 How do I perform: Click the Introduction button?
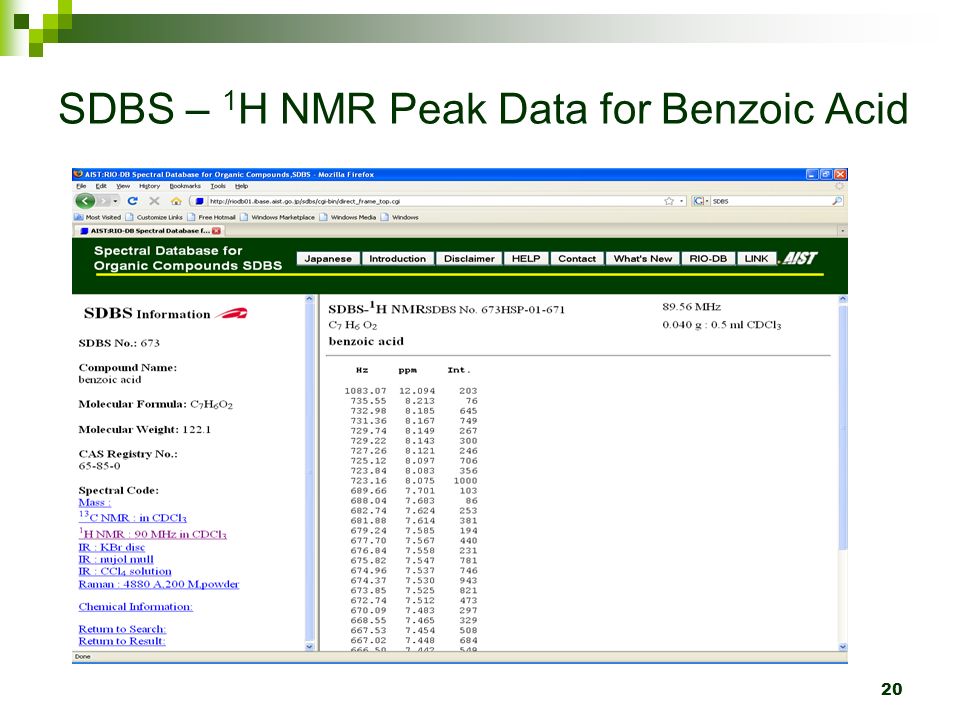(397, 258)
